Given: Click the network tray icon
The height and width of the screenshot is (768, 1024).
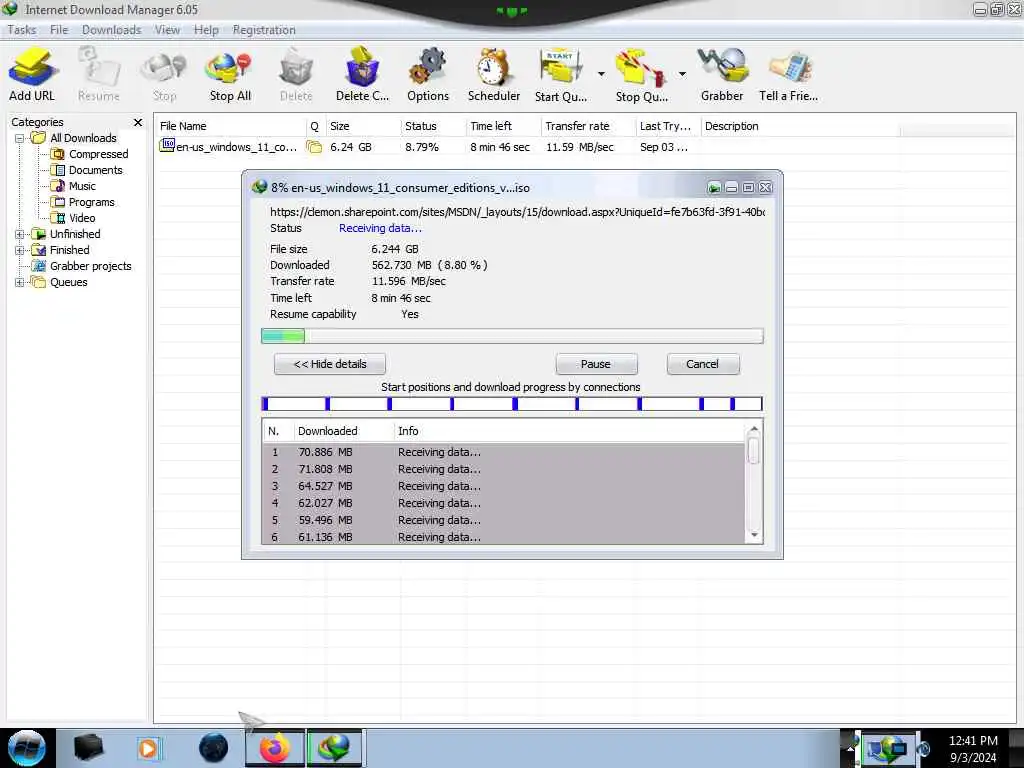Looking at the screenshot, I should 886,748.
